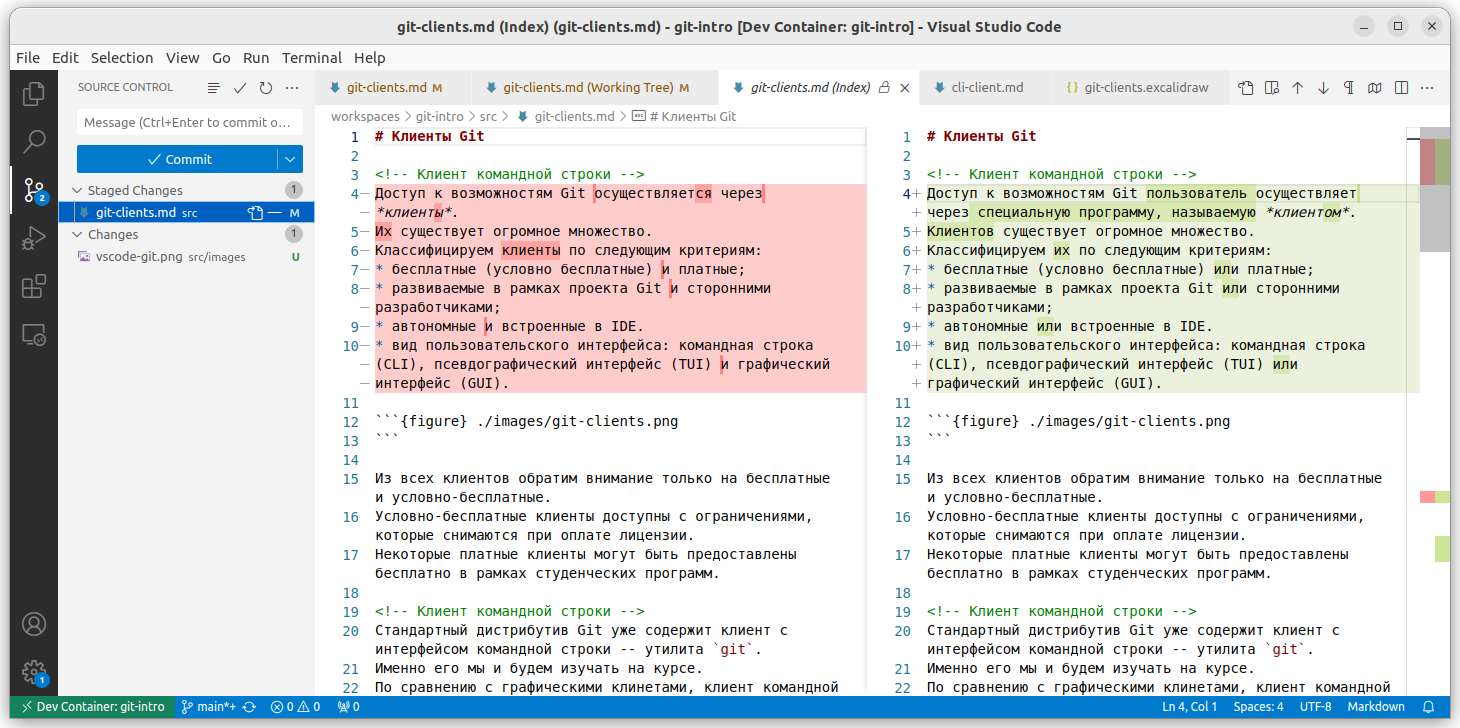Collapse the Staged Changes section

78,190
